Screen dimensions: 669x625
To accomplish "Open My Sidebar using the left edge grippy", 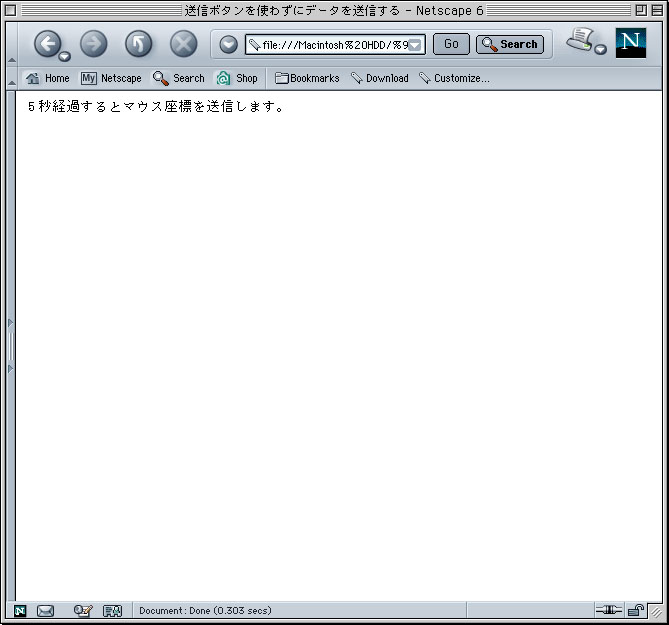I will (x=11, y=346).
